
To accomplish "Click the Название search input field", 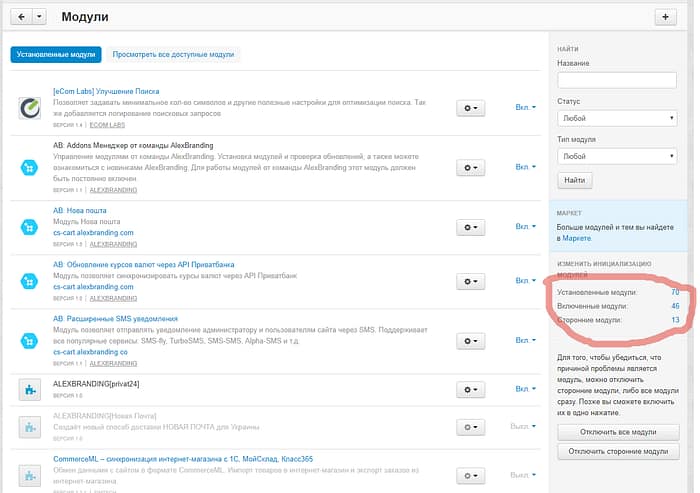I will tap(616, 80).
